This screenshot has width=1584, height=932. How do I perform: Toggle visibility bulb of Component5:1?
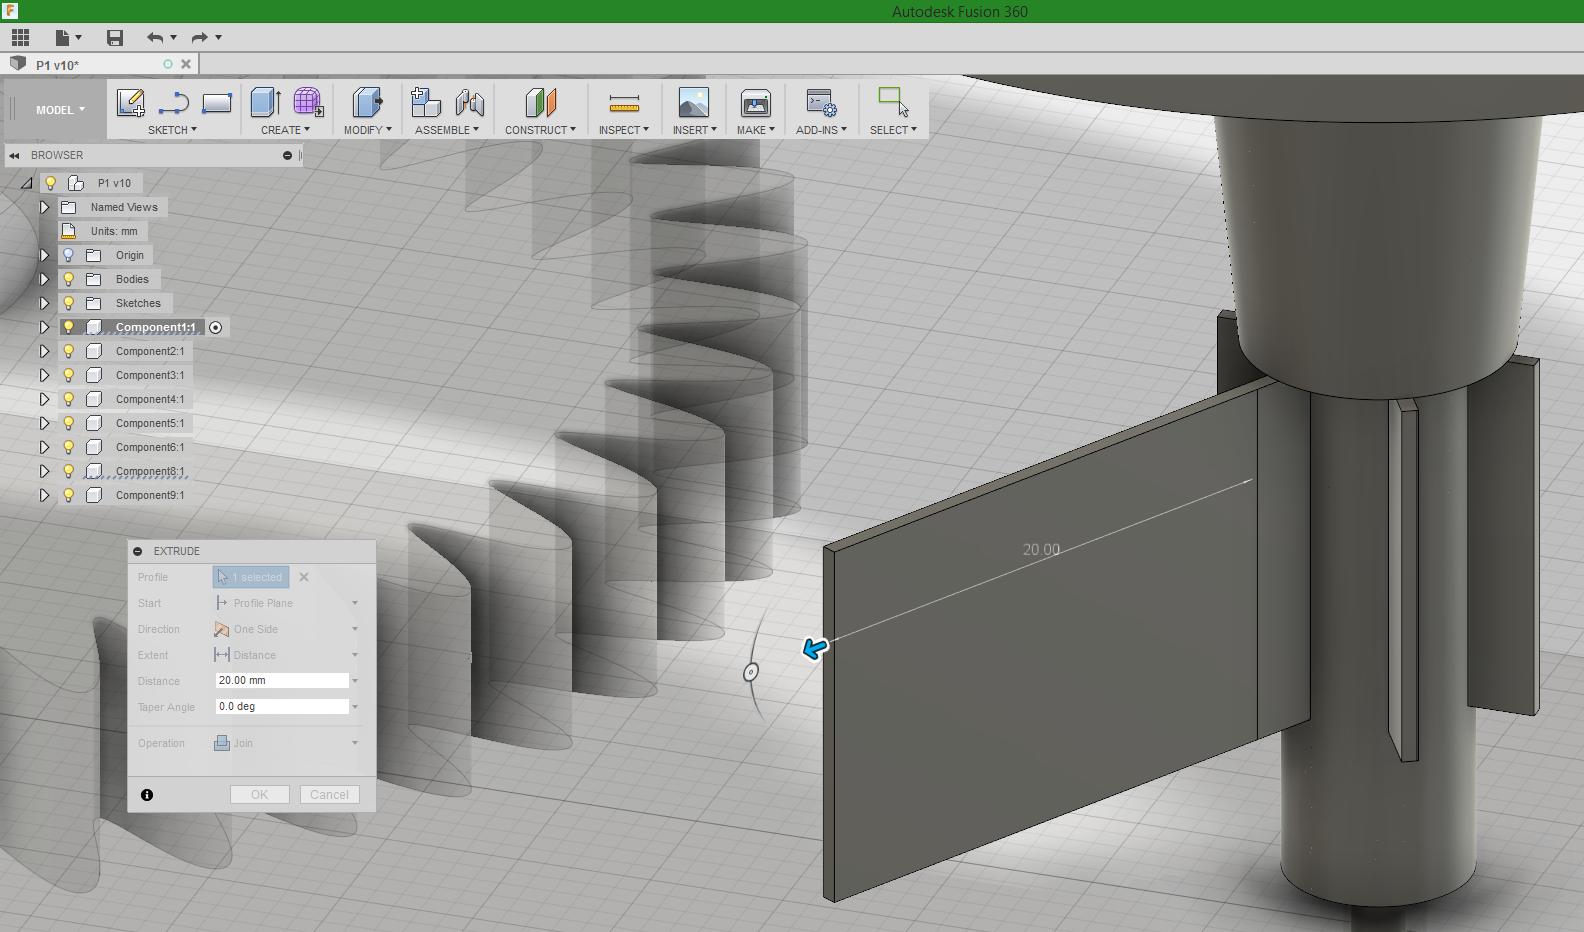[68, 423]
